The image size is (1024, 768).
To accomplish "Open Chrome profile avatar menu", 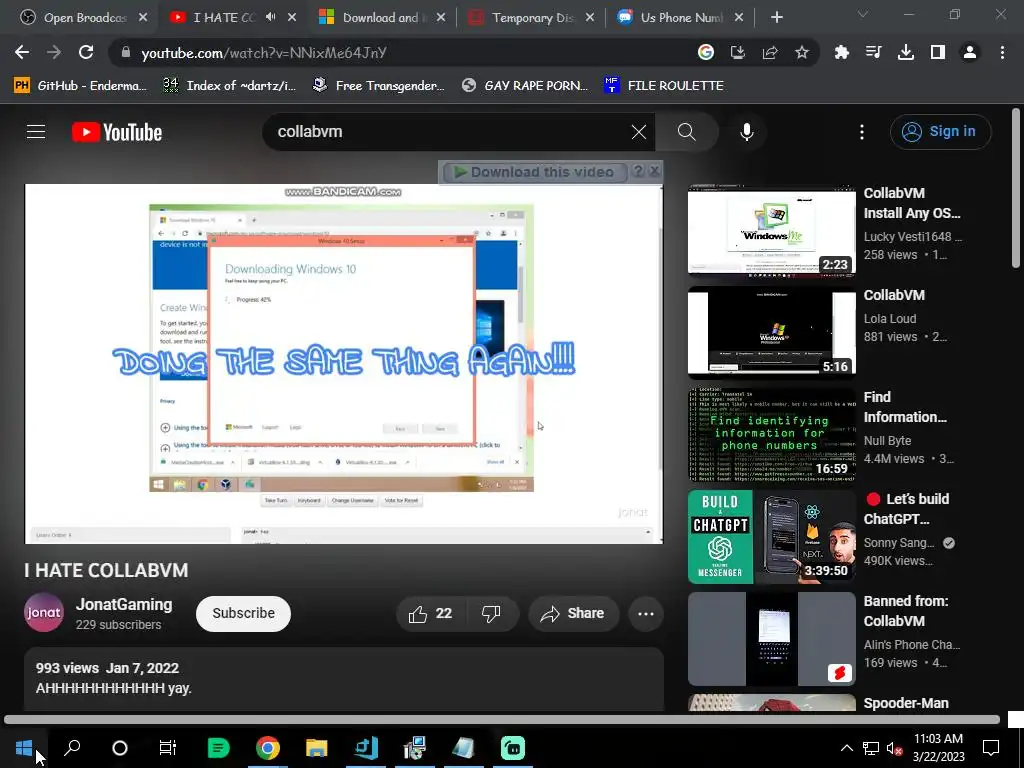I will [970, 52].
